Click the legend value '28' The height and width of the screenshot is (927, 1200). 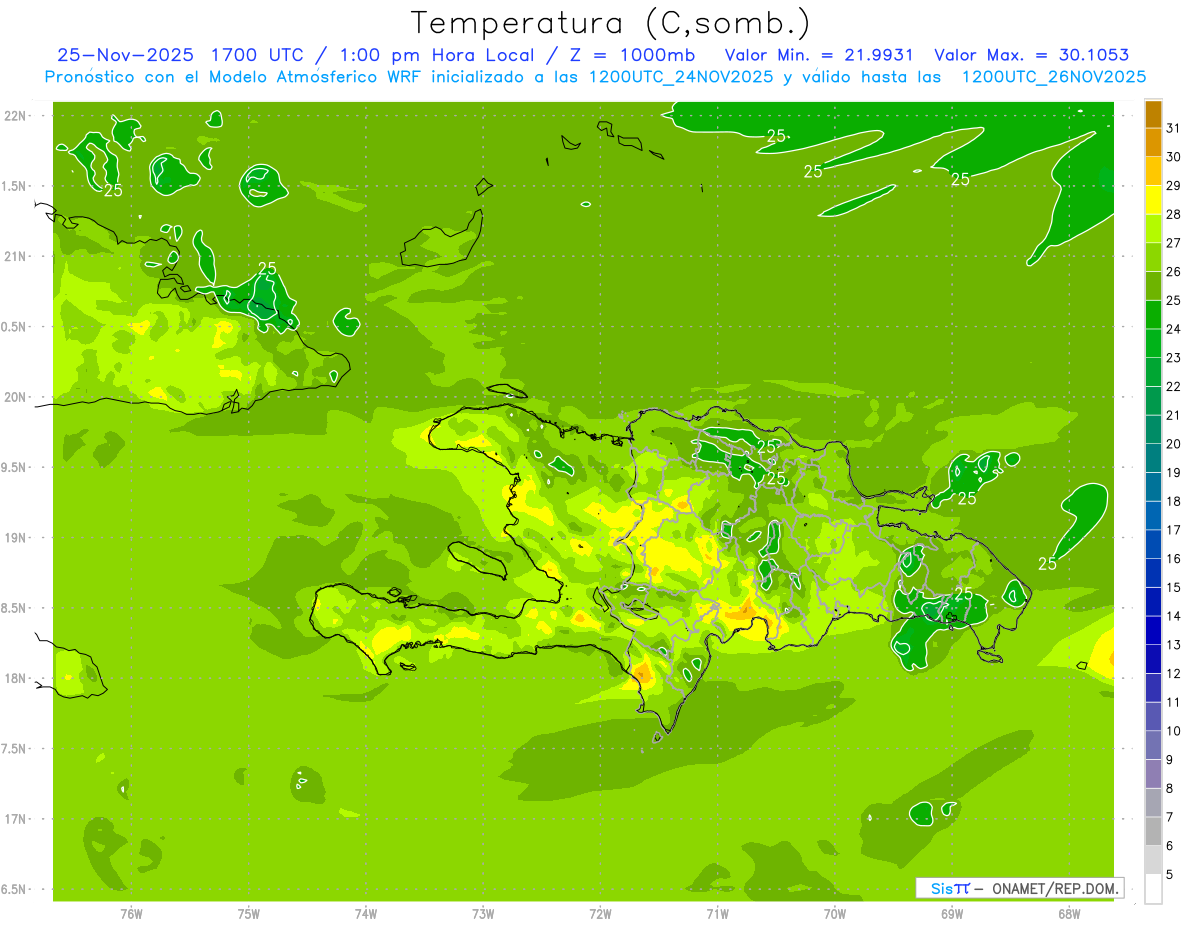[1174, 214]
